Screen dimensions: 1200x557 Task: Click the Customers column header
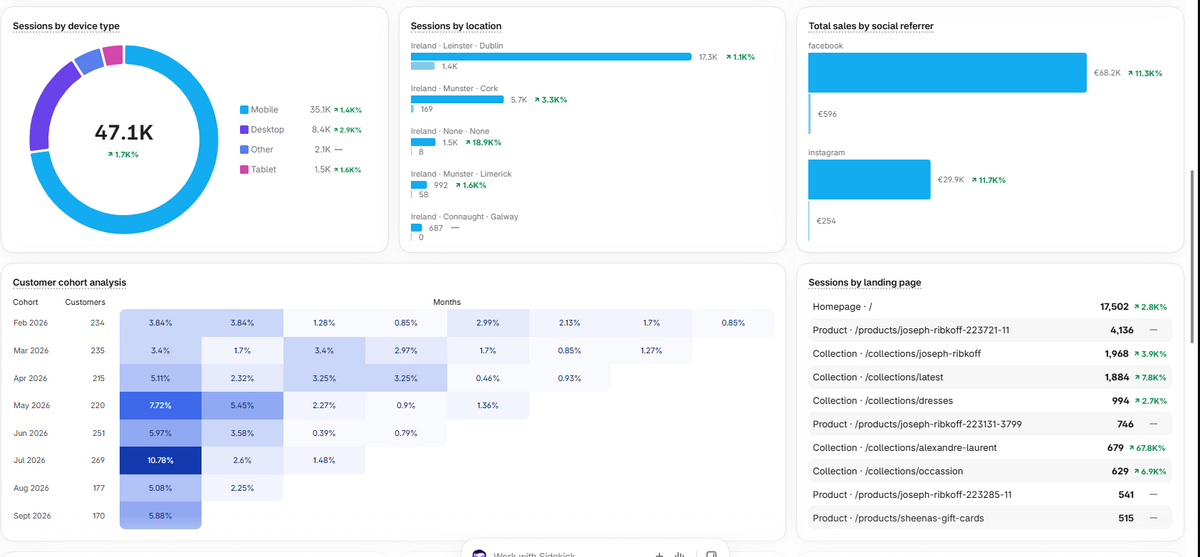pyautogui.click(x=85, y=301)
